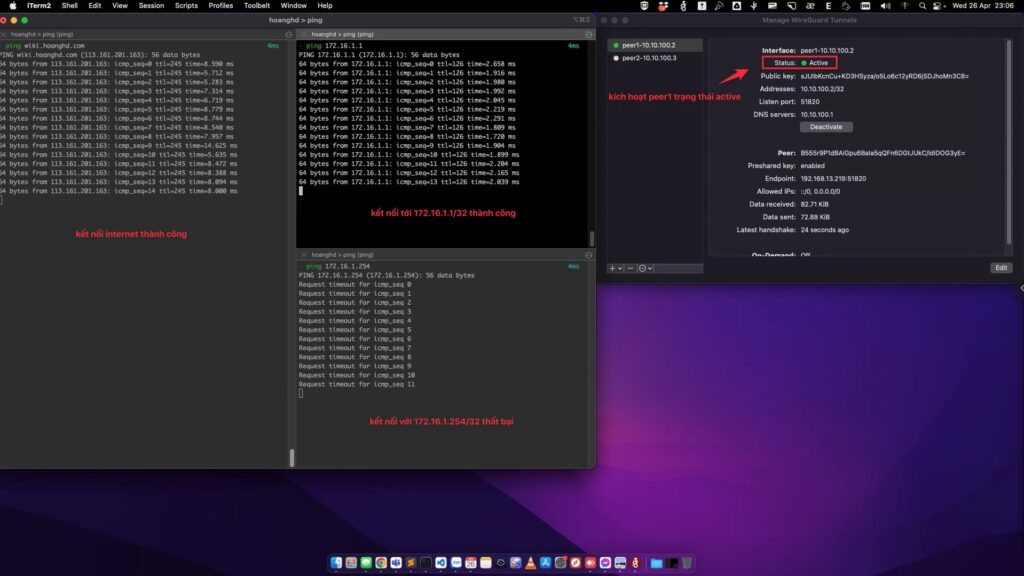Screen dimensions: 1024x576
Task: Open iTerm2 application menu
Action: point(39,5)
